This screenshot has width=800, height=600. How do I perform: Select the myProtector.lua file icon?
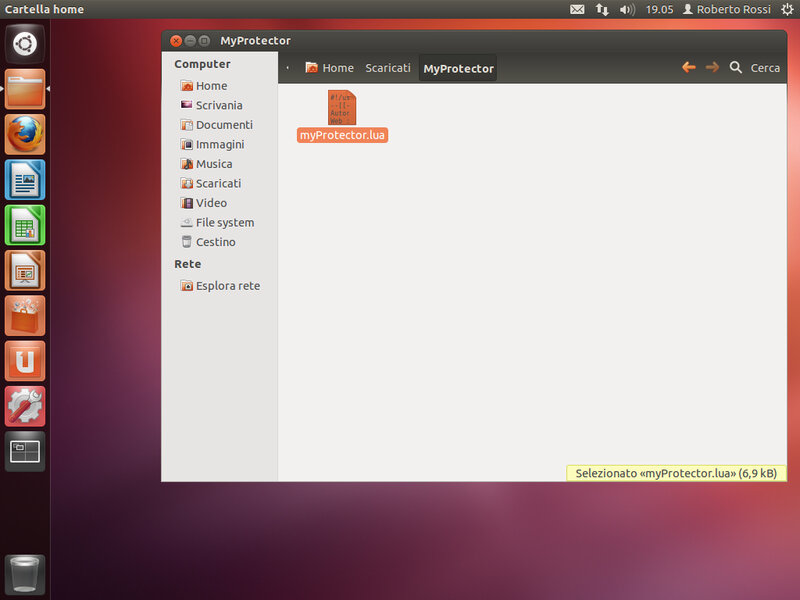point(341,108)
